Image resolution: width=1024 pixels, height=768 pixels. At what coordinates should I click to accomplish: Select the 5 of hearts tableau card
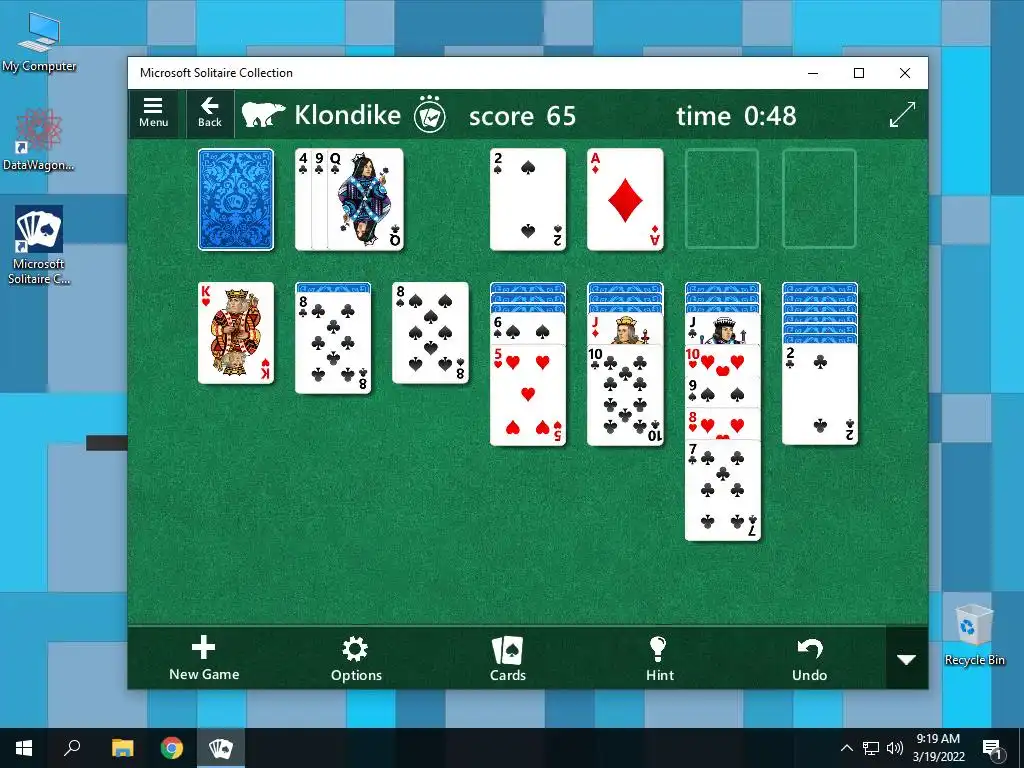tap(528, 395)
